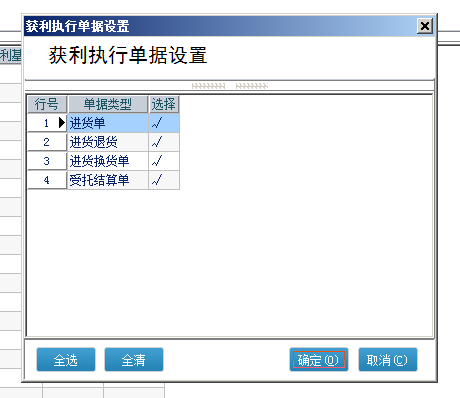The width and height of the screenshot is (460, 398).
Task: Select the 进货单 row cell
Action: pos(108,123)
